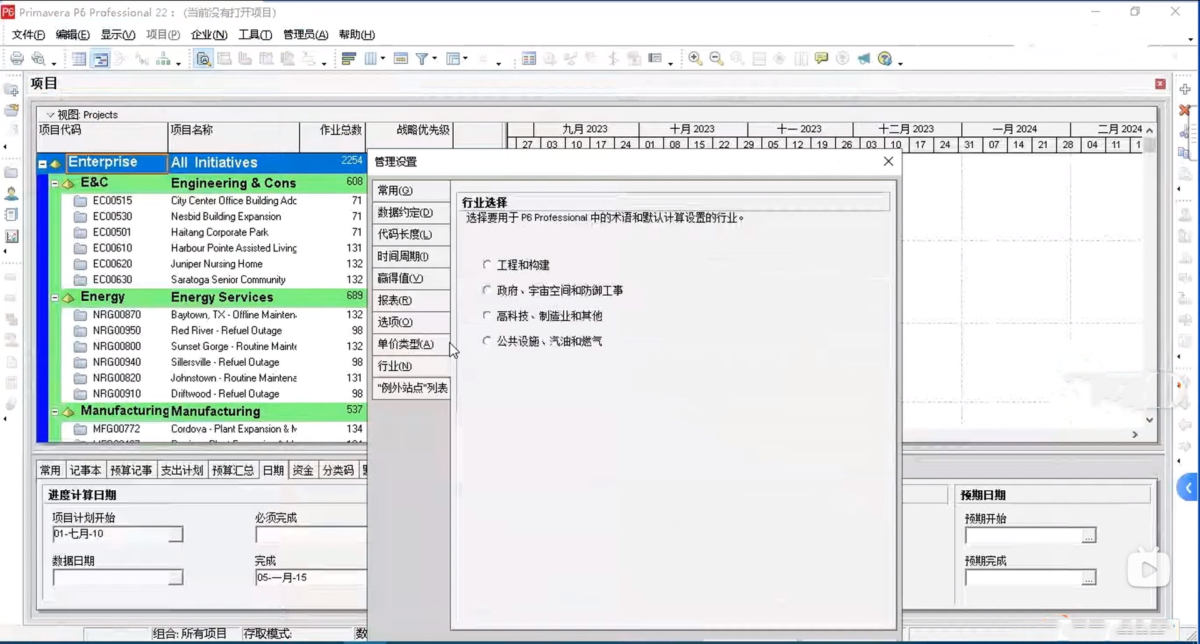Image resolution: width=1200 pixels, height=644 pixels.
Task: Click the blue megaphone icon
Action: click(864, 59)
